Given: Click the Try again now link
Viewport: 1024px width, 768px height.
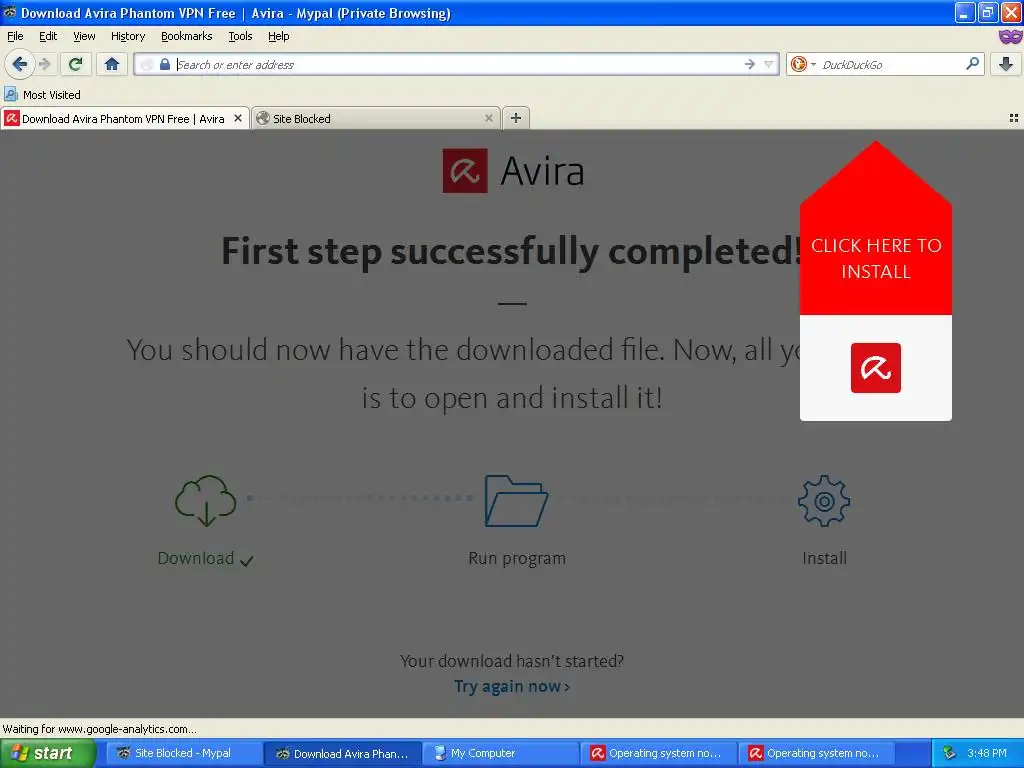Looking at the screenshot, I should (512, 686).
